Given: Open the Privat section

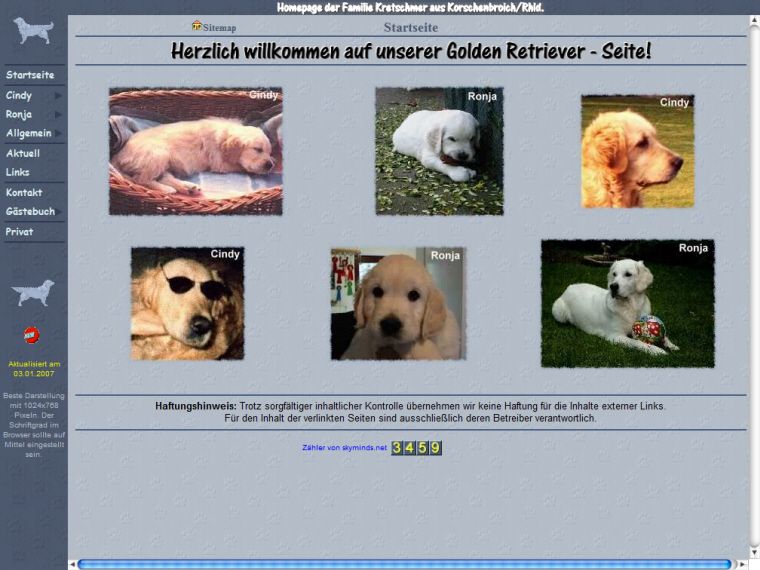Looking at the screenshot, I should click(x=20, y=232).
